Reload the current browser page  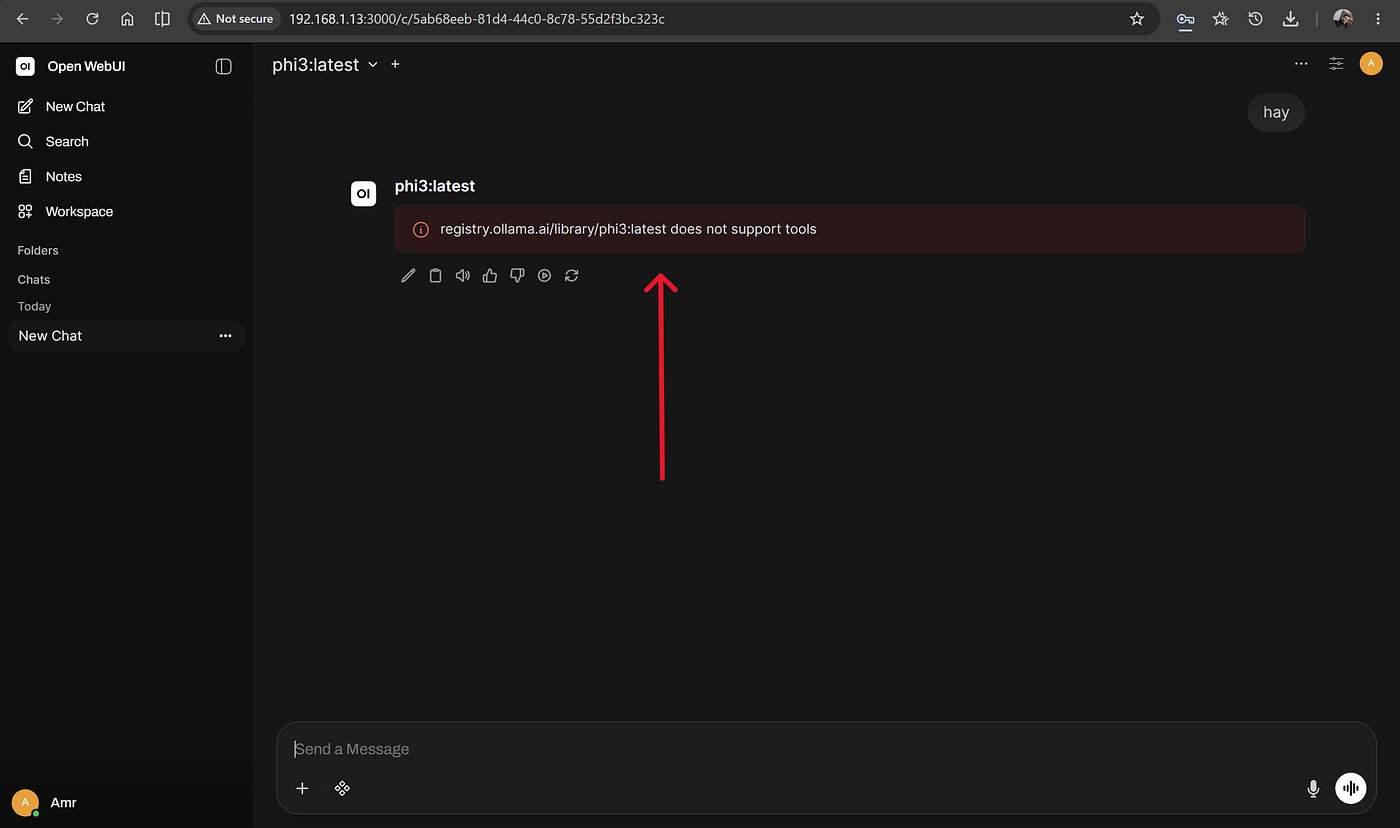tap(92, 19)
